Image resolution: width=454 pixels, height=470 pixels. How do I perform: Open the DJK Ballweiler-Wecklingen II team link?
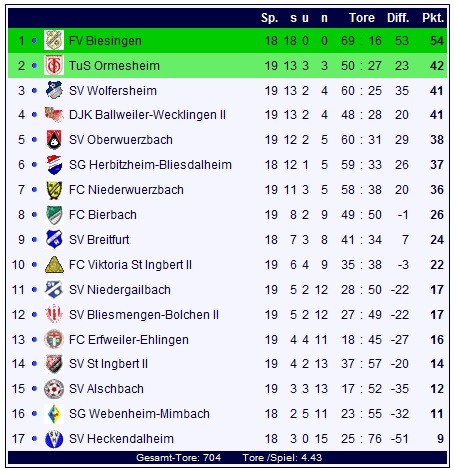click(x=147, y=115)
